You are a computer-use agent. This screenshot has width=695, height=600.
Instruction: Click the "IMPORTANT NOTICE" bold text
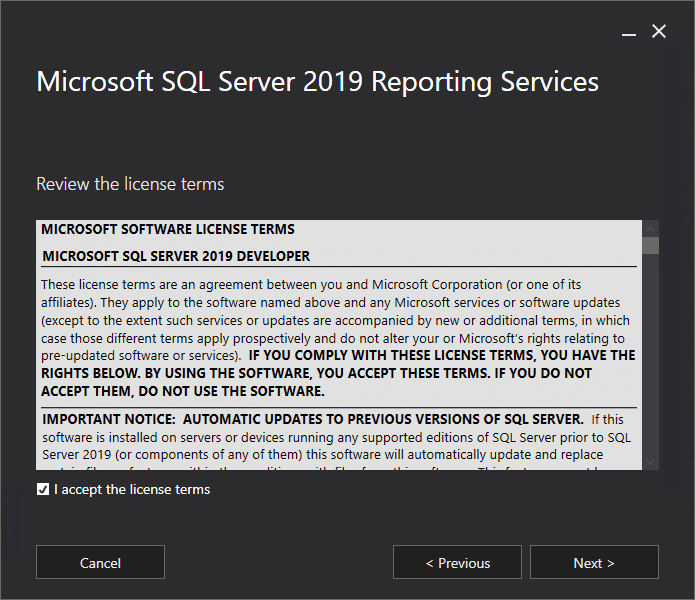coord(108,418)
